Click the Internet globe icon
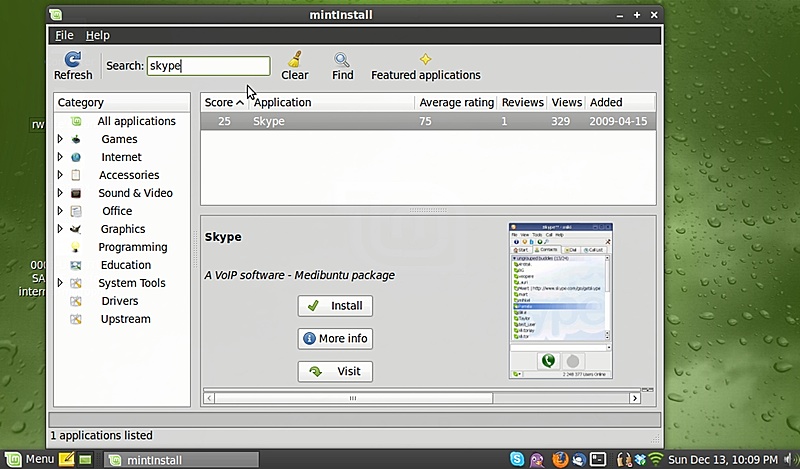Screen dimensions: 800x469 click(x=76, y=157)
